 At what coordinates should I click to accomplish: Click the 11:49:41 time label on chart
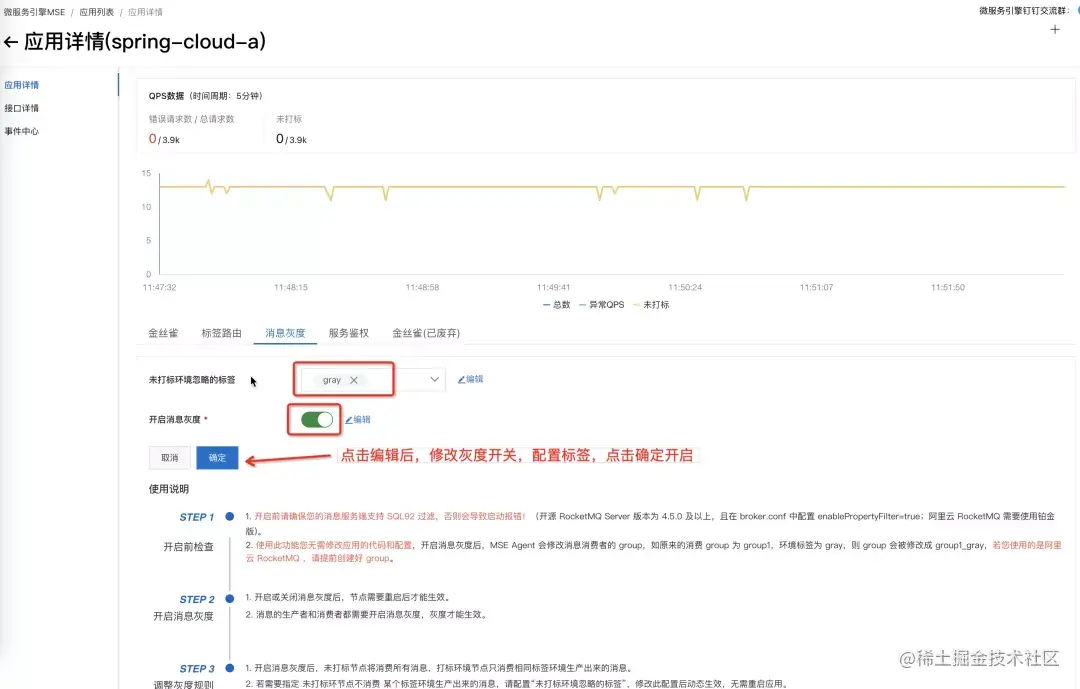click(553, 287)
